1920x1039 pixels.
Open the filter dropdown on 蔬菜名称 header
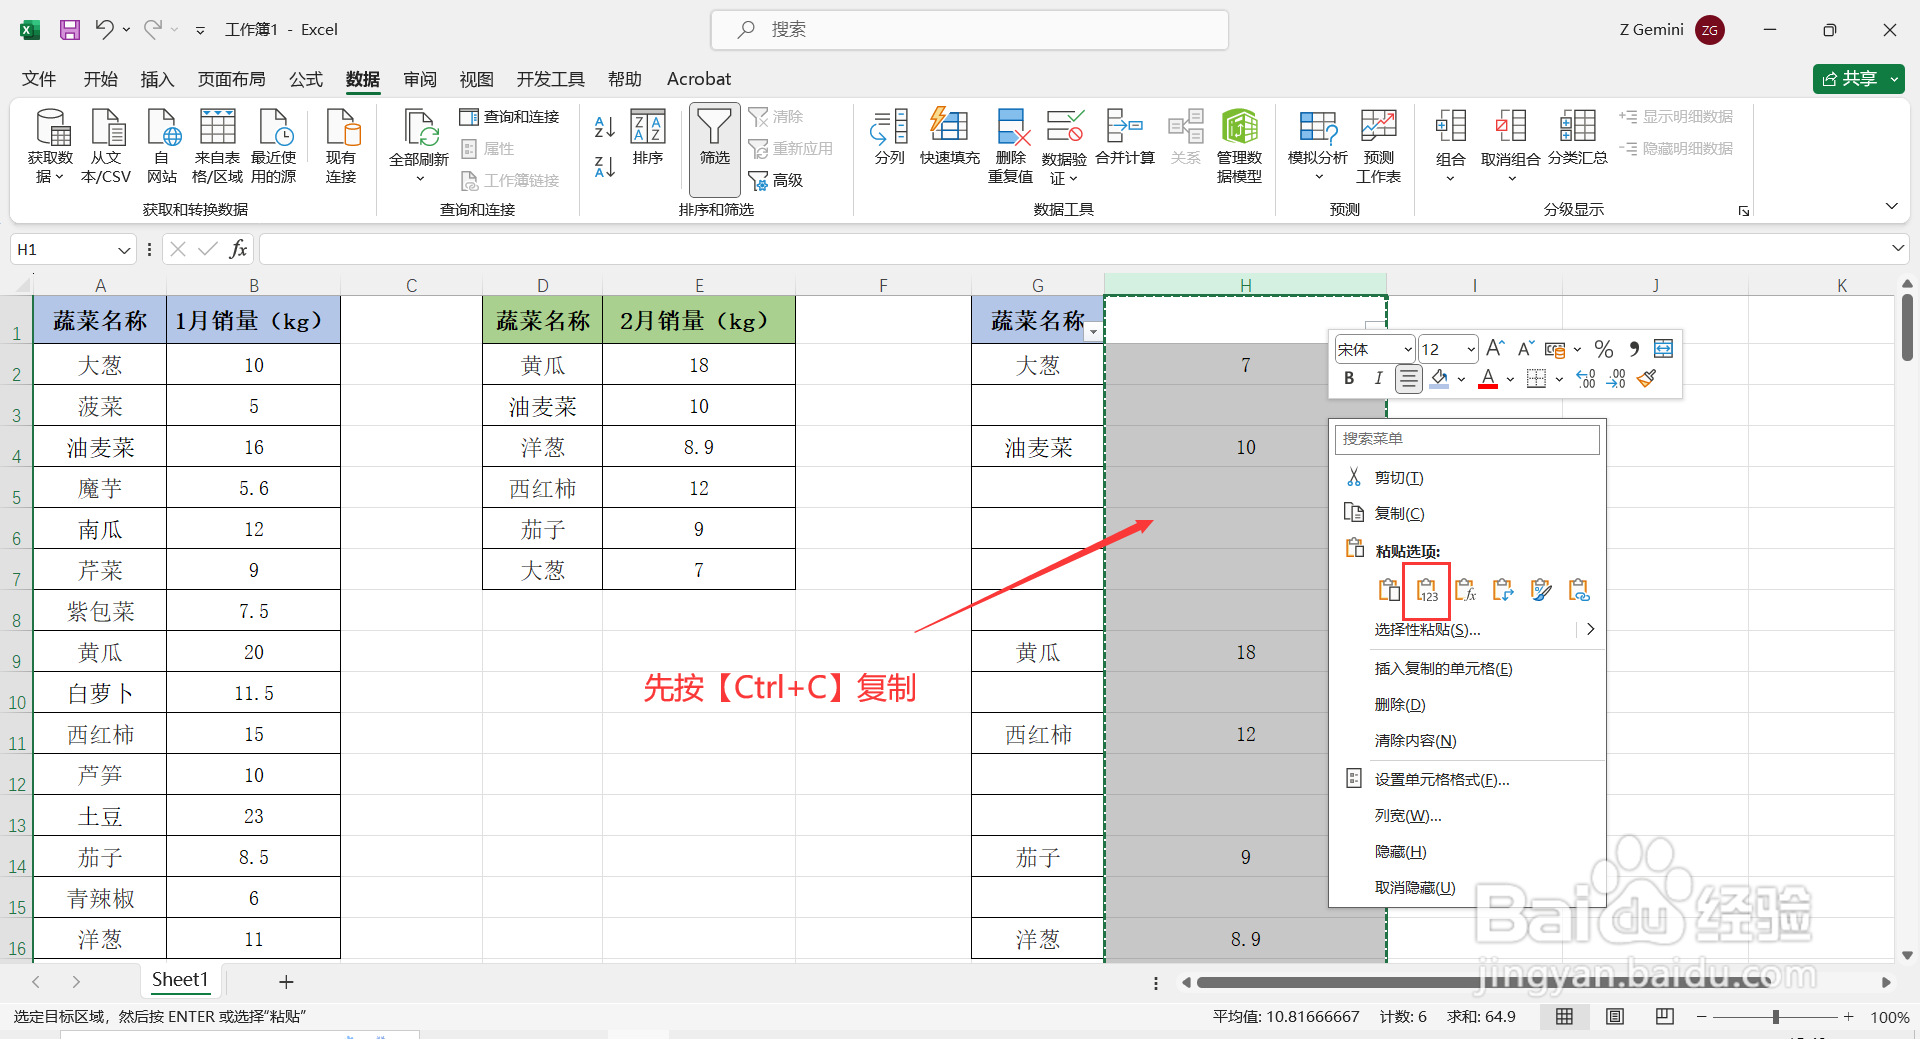point(1093,330)
